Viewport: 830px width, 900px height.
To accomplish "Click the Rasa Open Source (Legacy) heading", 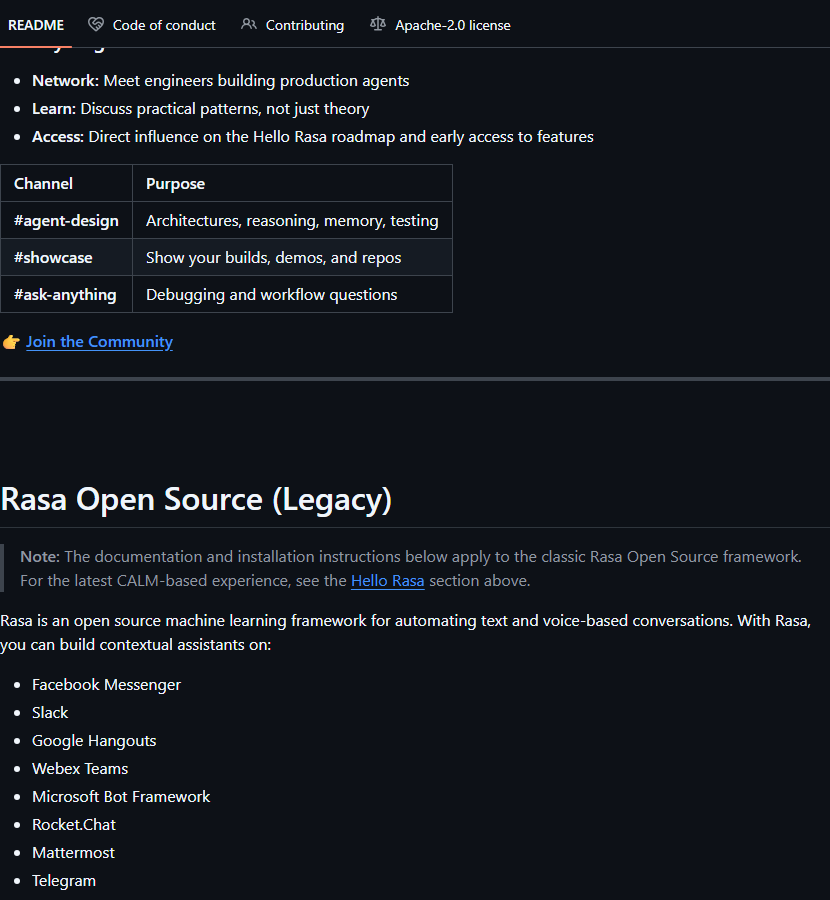I will [196, 499].
